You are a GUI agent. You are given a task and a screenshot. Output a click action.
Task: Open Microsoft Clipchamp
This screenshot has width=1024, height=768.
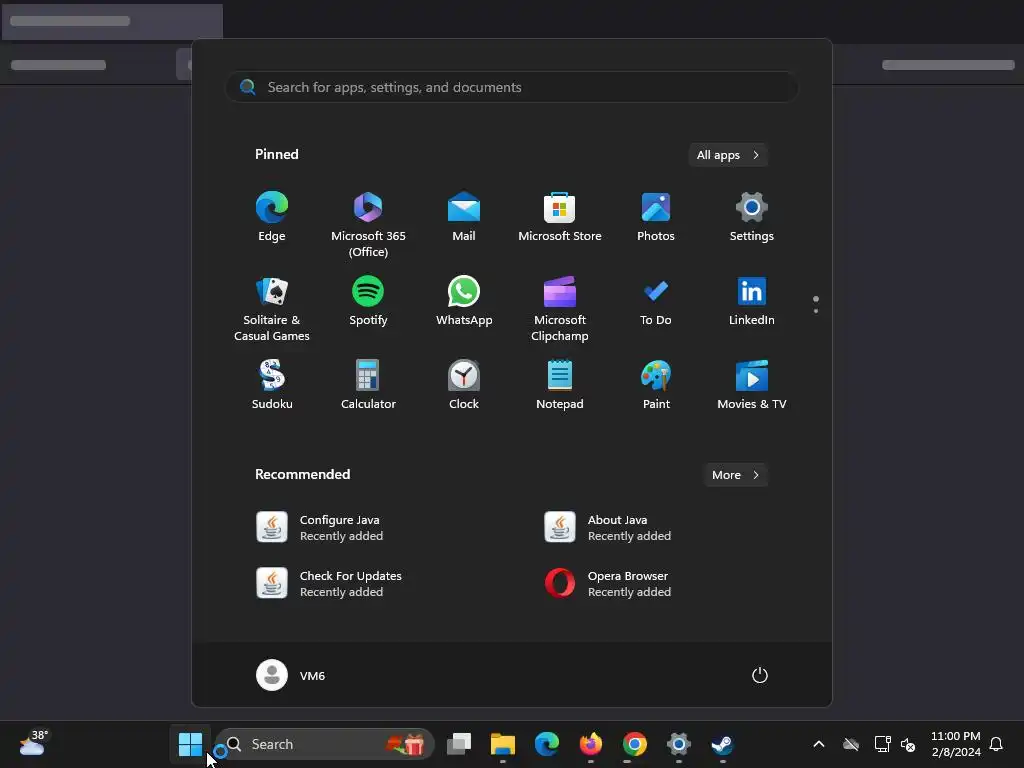560,308
